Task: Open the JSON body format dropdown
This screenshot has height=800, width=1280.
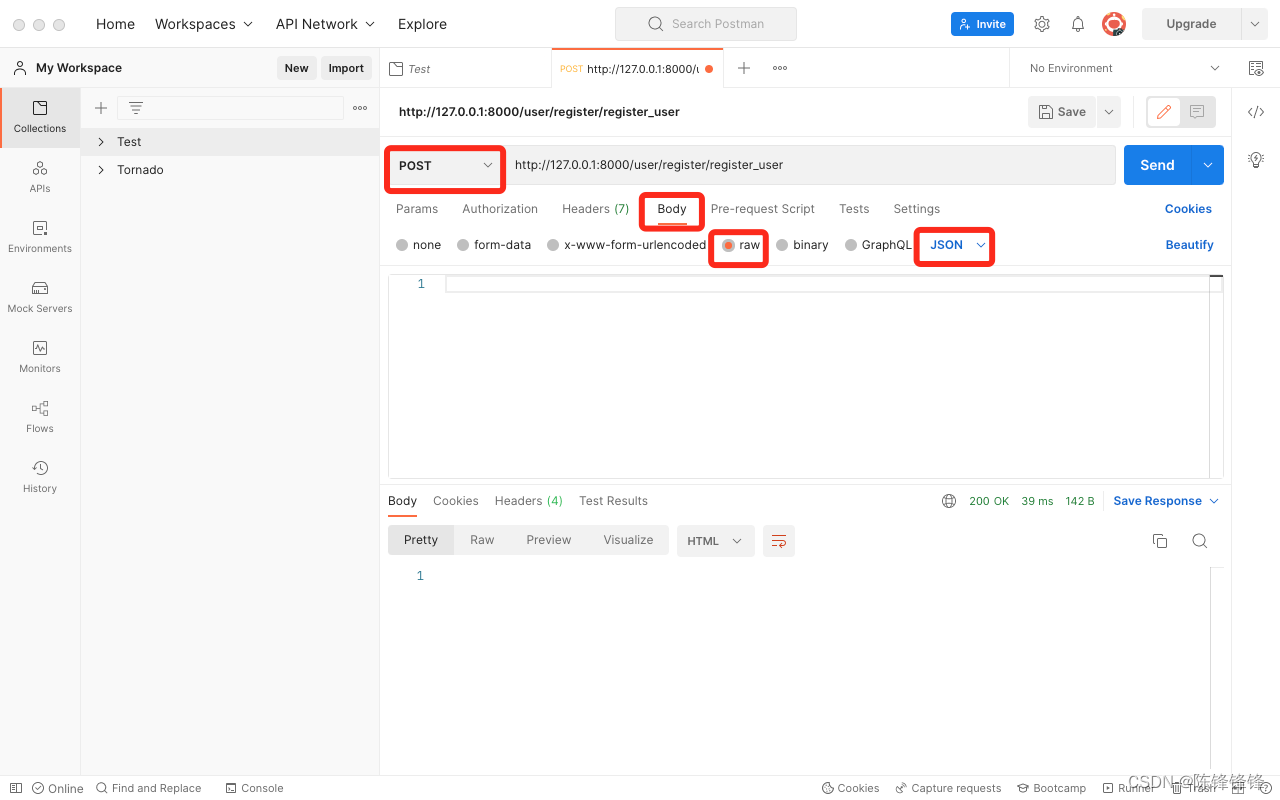Action: [x=957, y=245]
